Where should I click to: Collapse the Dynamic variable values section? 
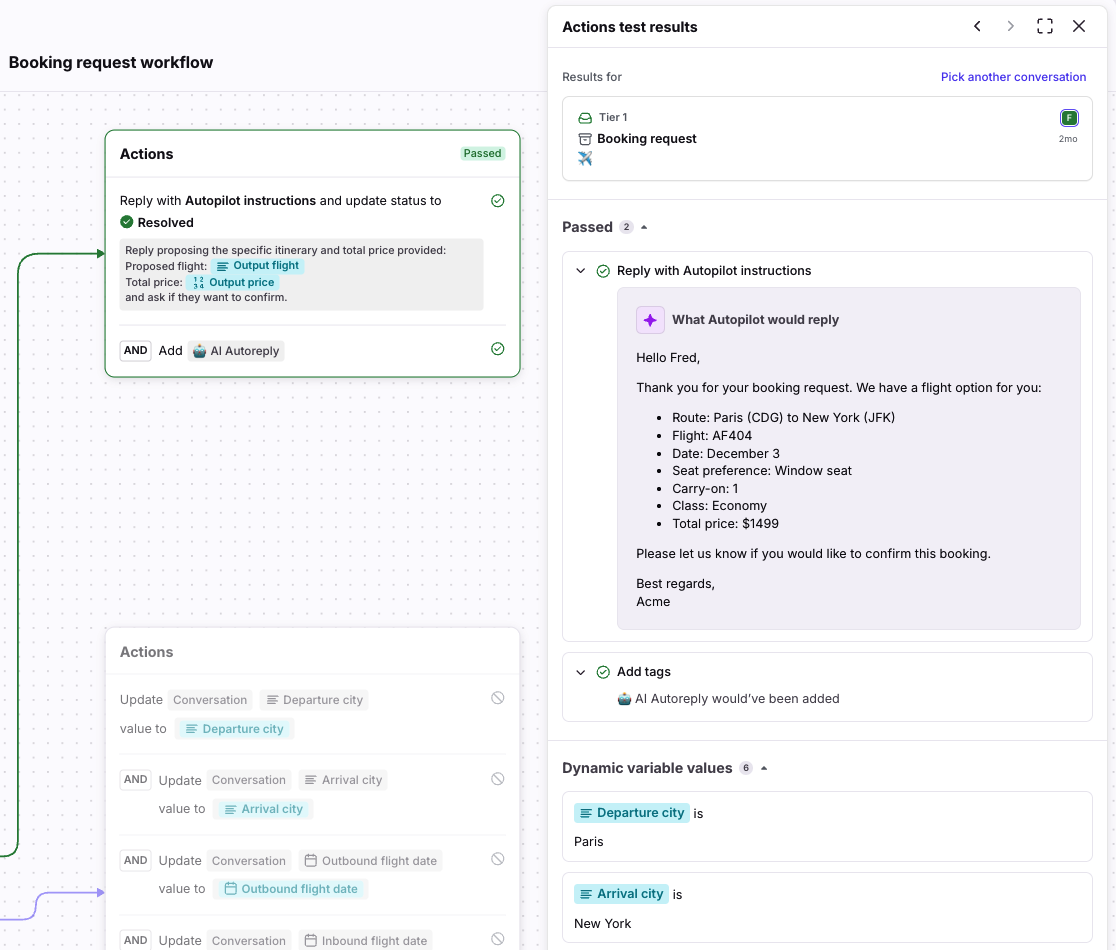pos(764,768)
